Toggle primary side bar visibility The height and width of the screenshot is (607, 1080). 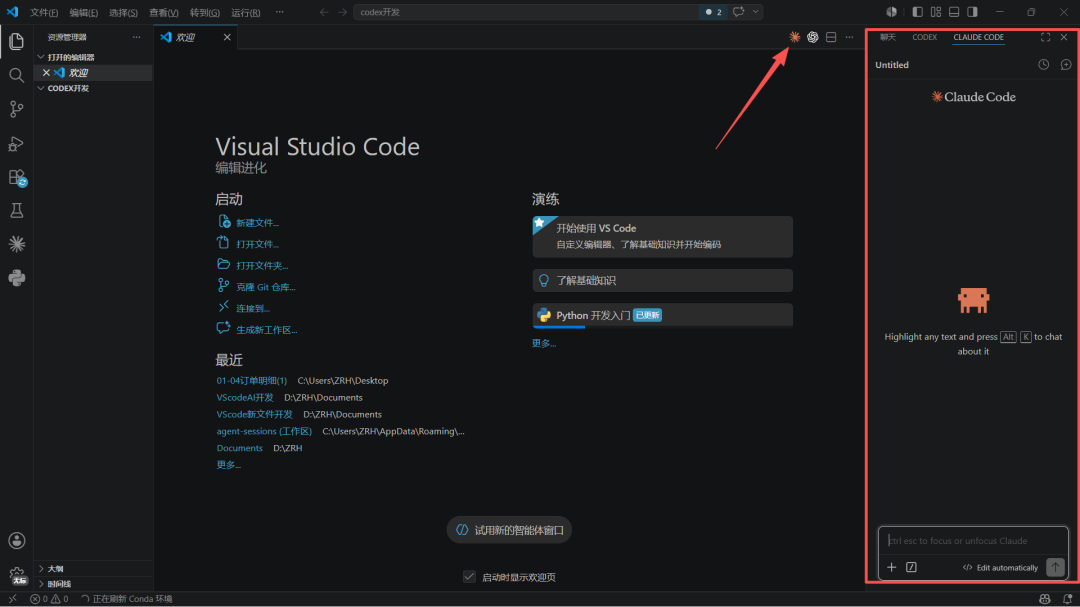[x=917, y=12]
